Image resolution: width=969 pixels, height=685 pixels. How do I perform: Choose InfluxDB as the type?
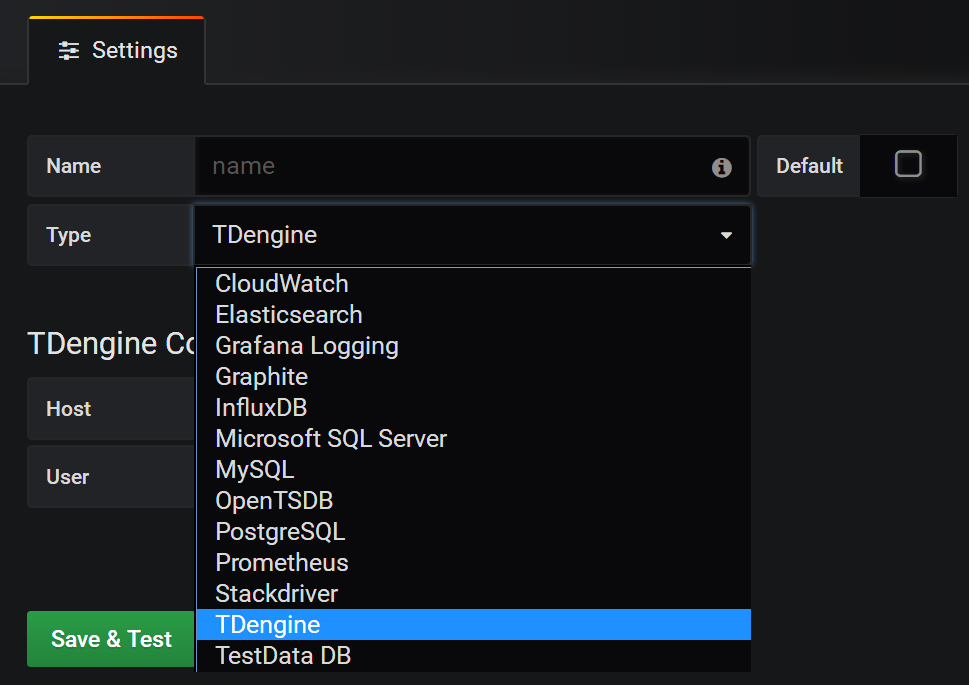261,408
